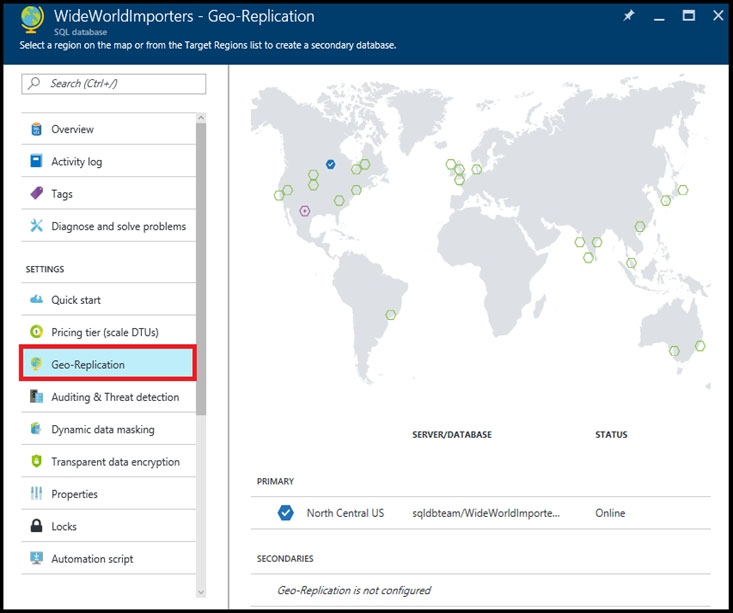Click the Online status text
The image size is (733, 613).
[x=610, y=513]
